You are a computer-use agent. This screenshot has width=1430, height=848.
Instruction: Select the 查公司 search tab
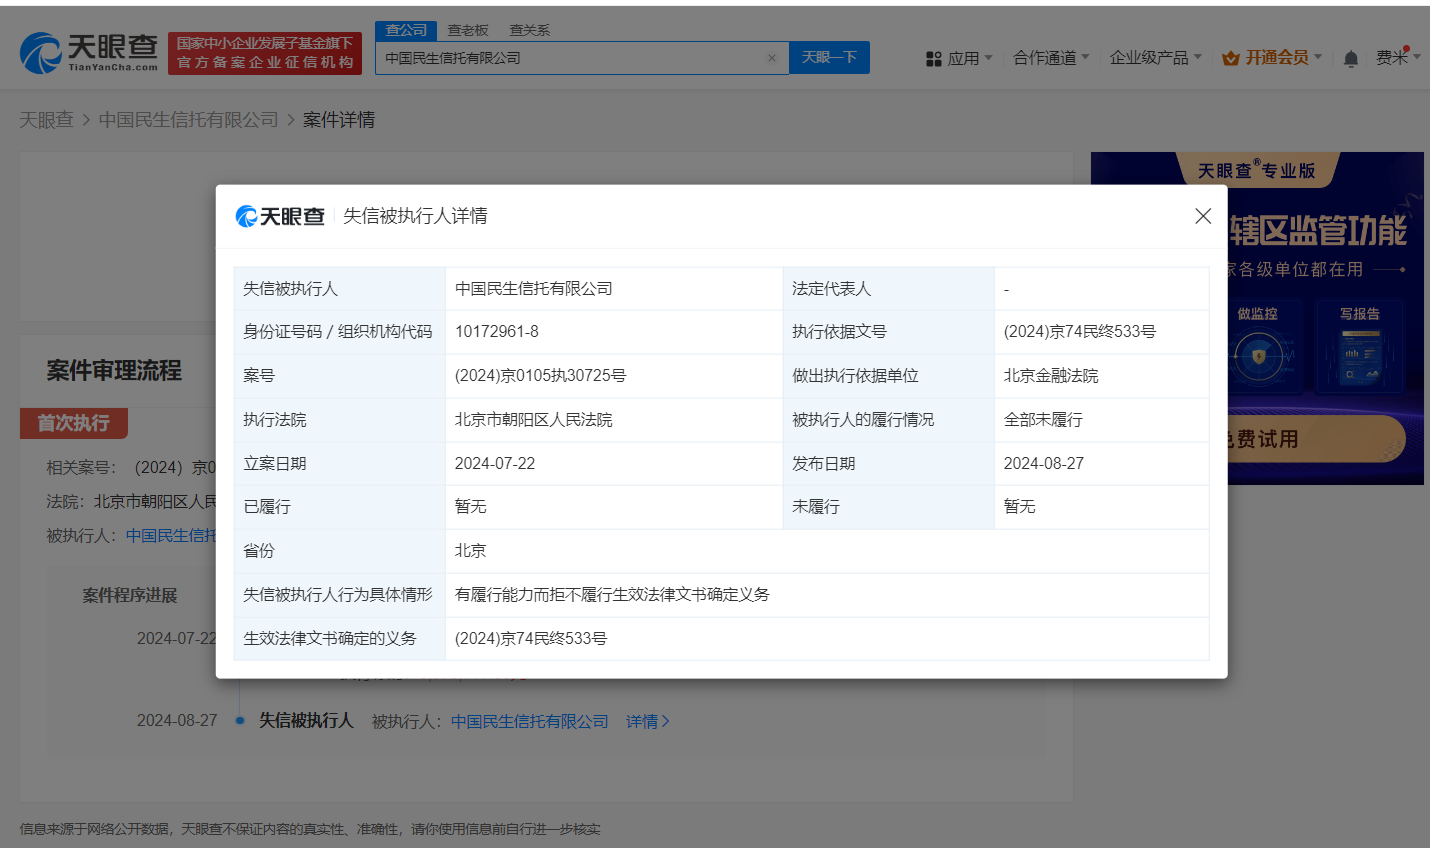click(406, 30)
